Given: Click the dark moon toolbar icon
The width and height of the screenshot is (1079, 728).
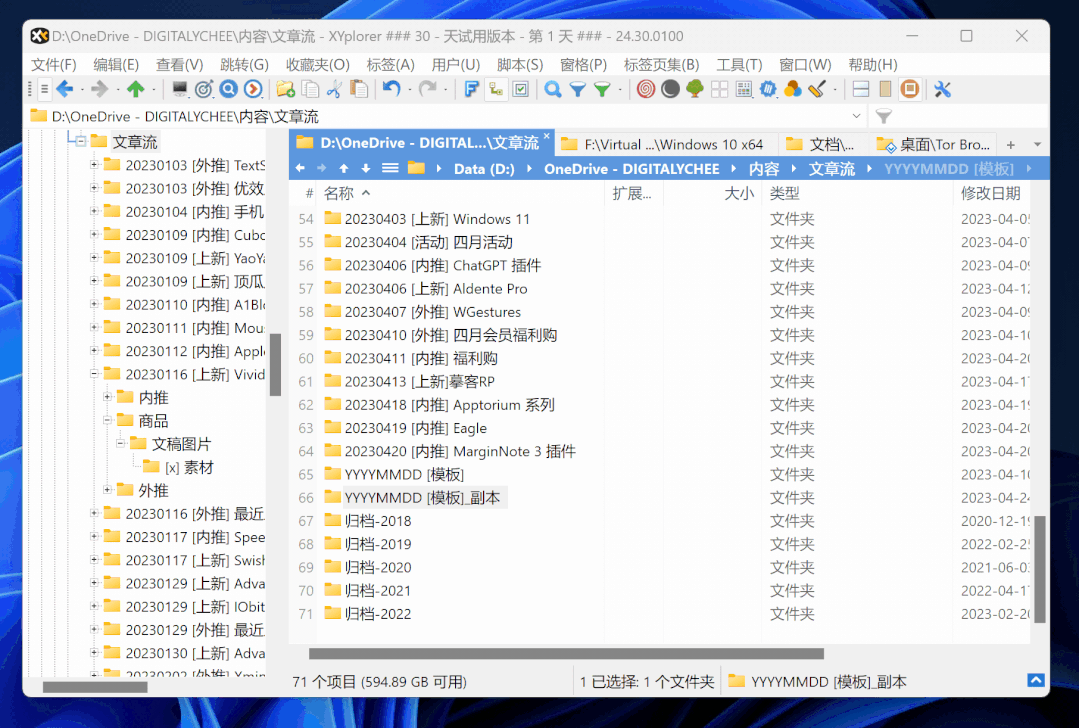Looking at the screenshot, I should pyautogui.click(x=669, y=89).
